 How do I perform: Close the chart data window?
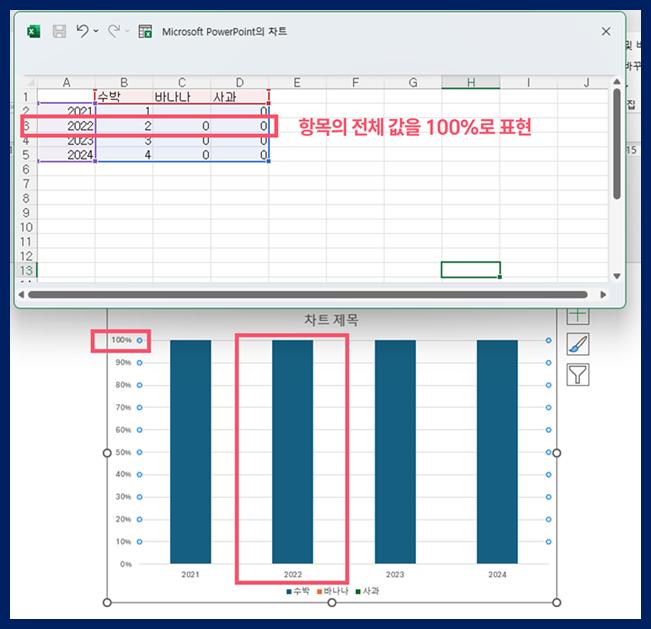click(606, 31)
